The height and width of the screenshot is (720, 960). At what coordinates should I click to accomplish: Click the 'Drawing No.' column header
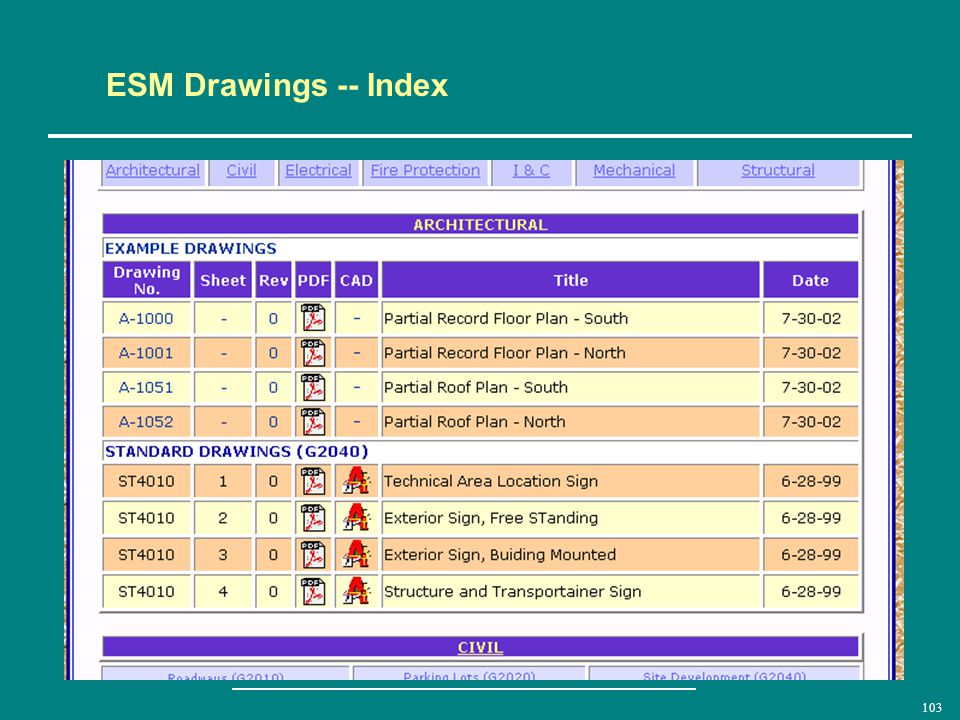click(x=146, y=280)
